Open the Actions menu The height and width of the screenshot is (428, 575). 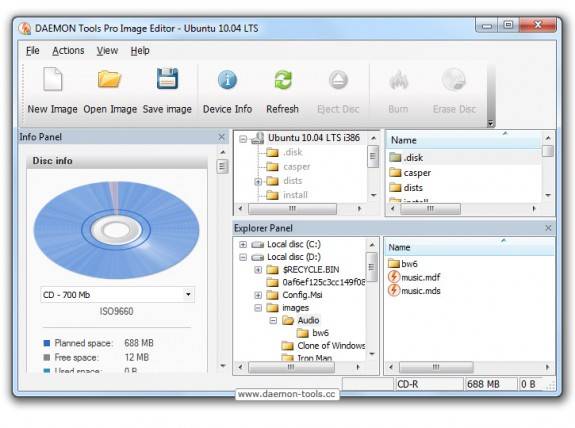(x=68, y=51)
